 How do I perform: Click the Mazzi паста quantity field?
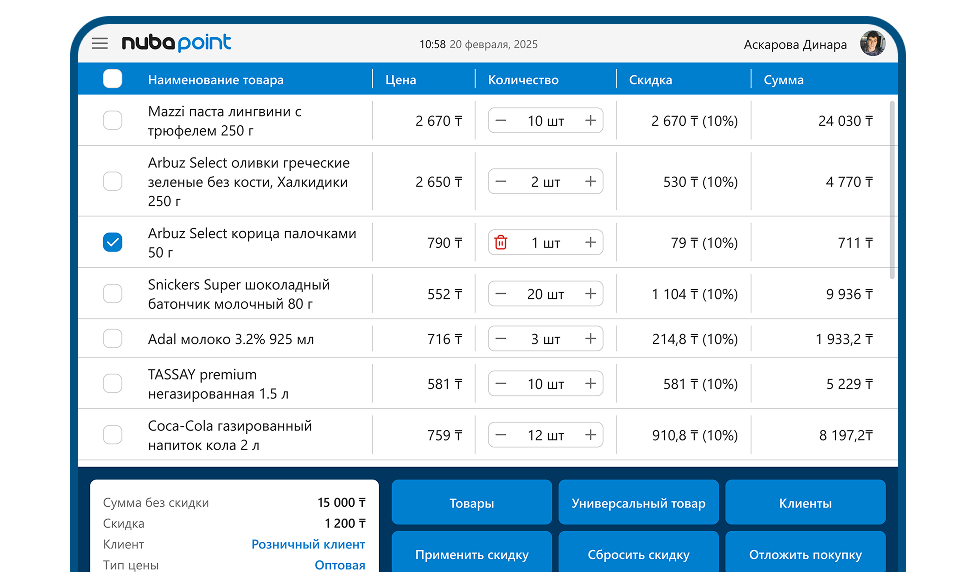click(546, 121)
